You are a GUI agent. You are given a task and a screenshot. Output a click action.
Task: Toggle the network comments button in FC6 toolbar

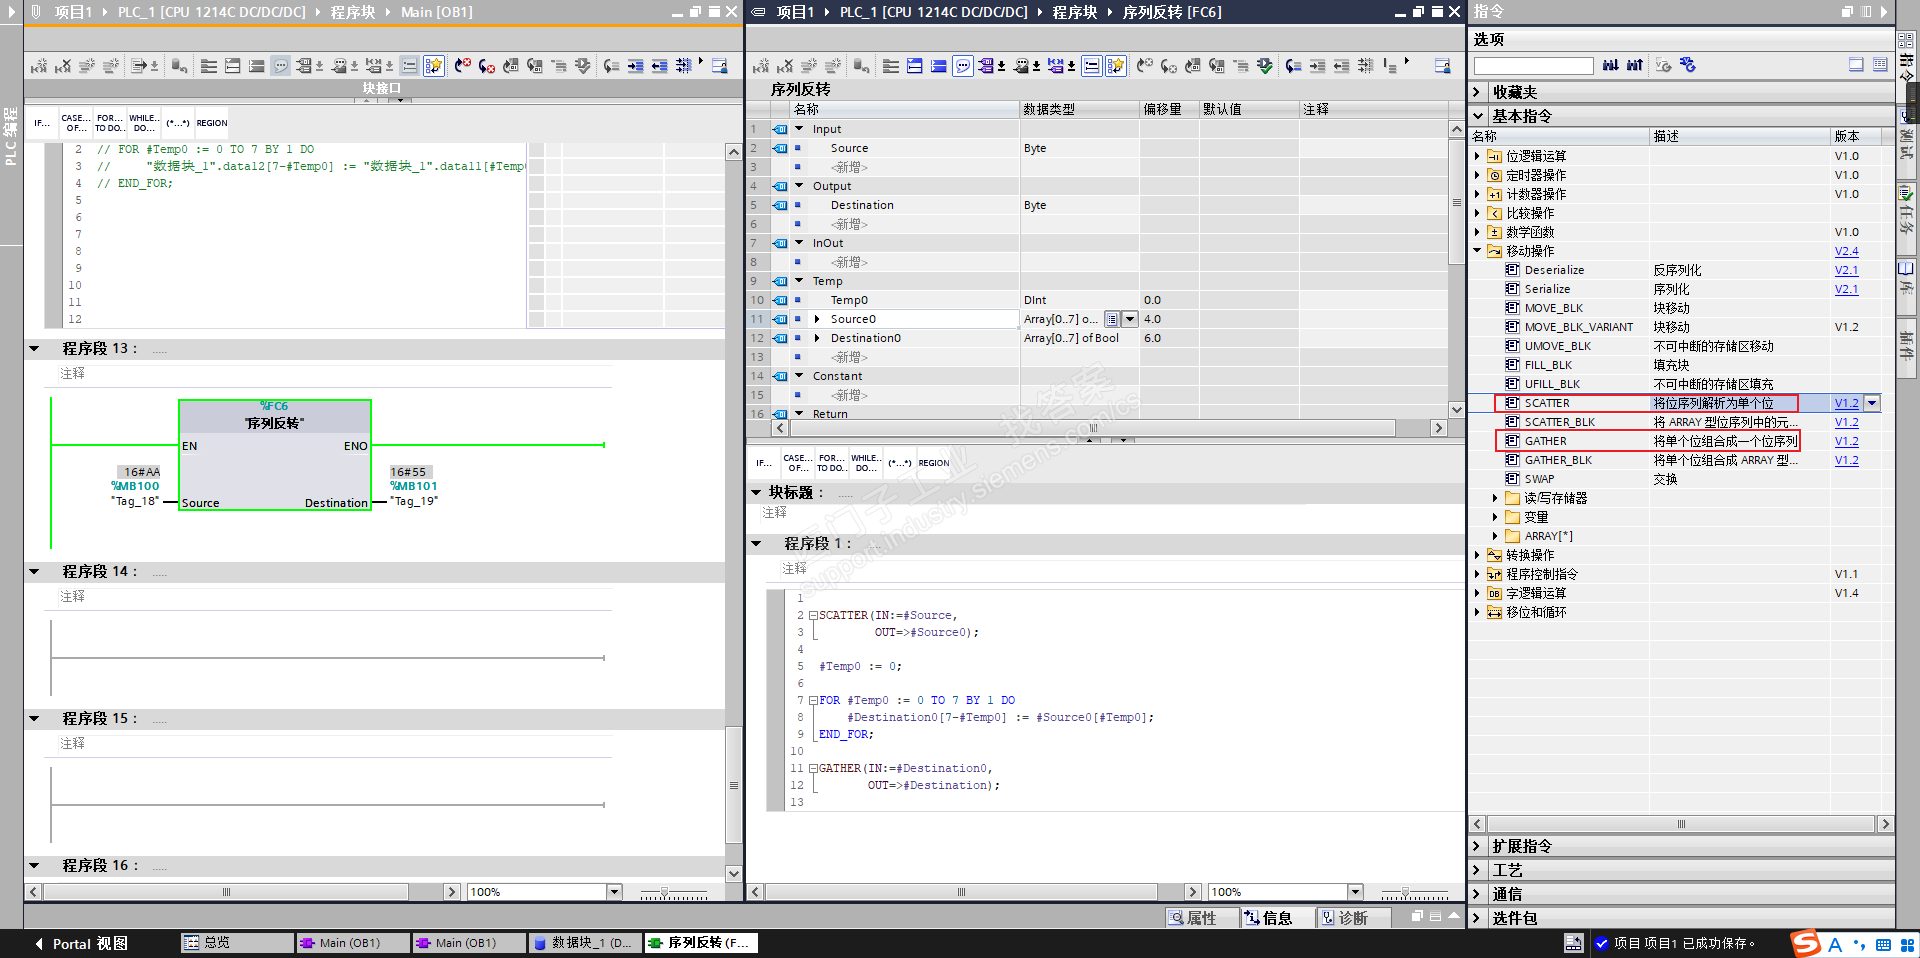tap(963, 66)
